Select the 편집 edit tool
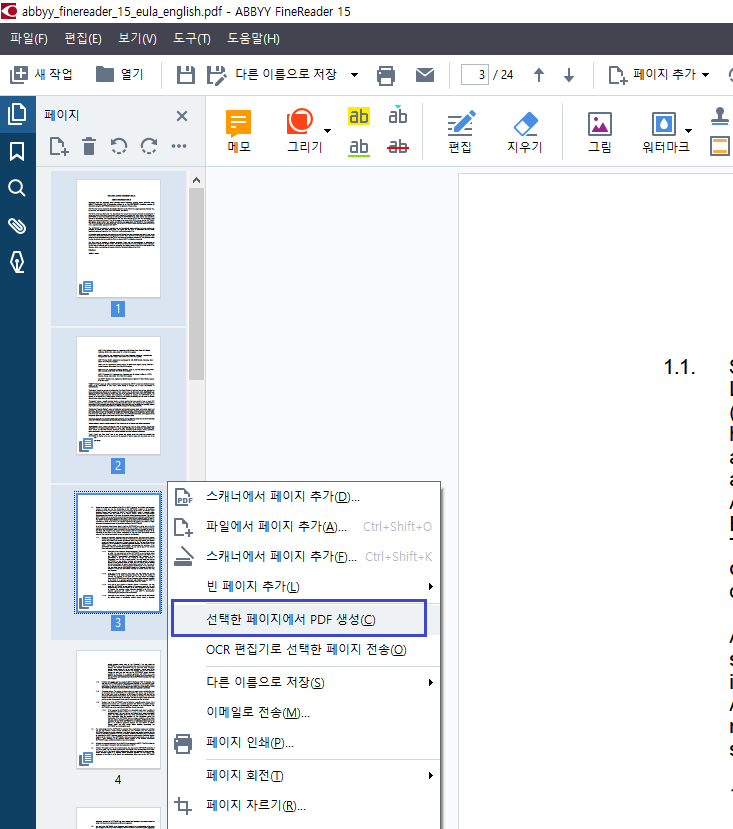This screenshot has height=829, width=733. point(460,132)
